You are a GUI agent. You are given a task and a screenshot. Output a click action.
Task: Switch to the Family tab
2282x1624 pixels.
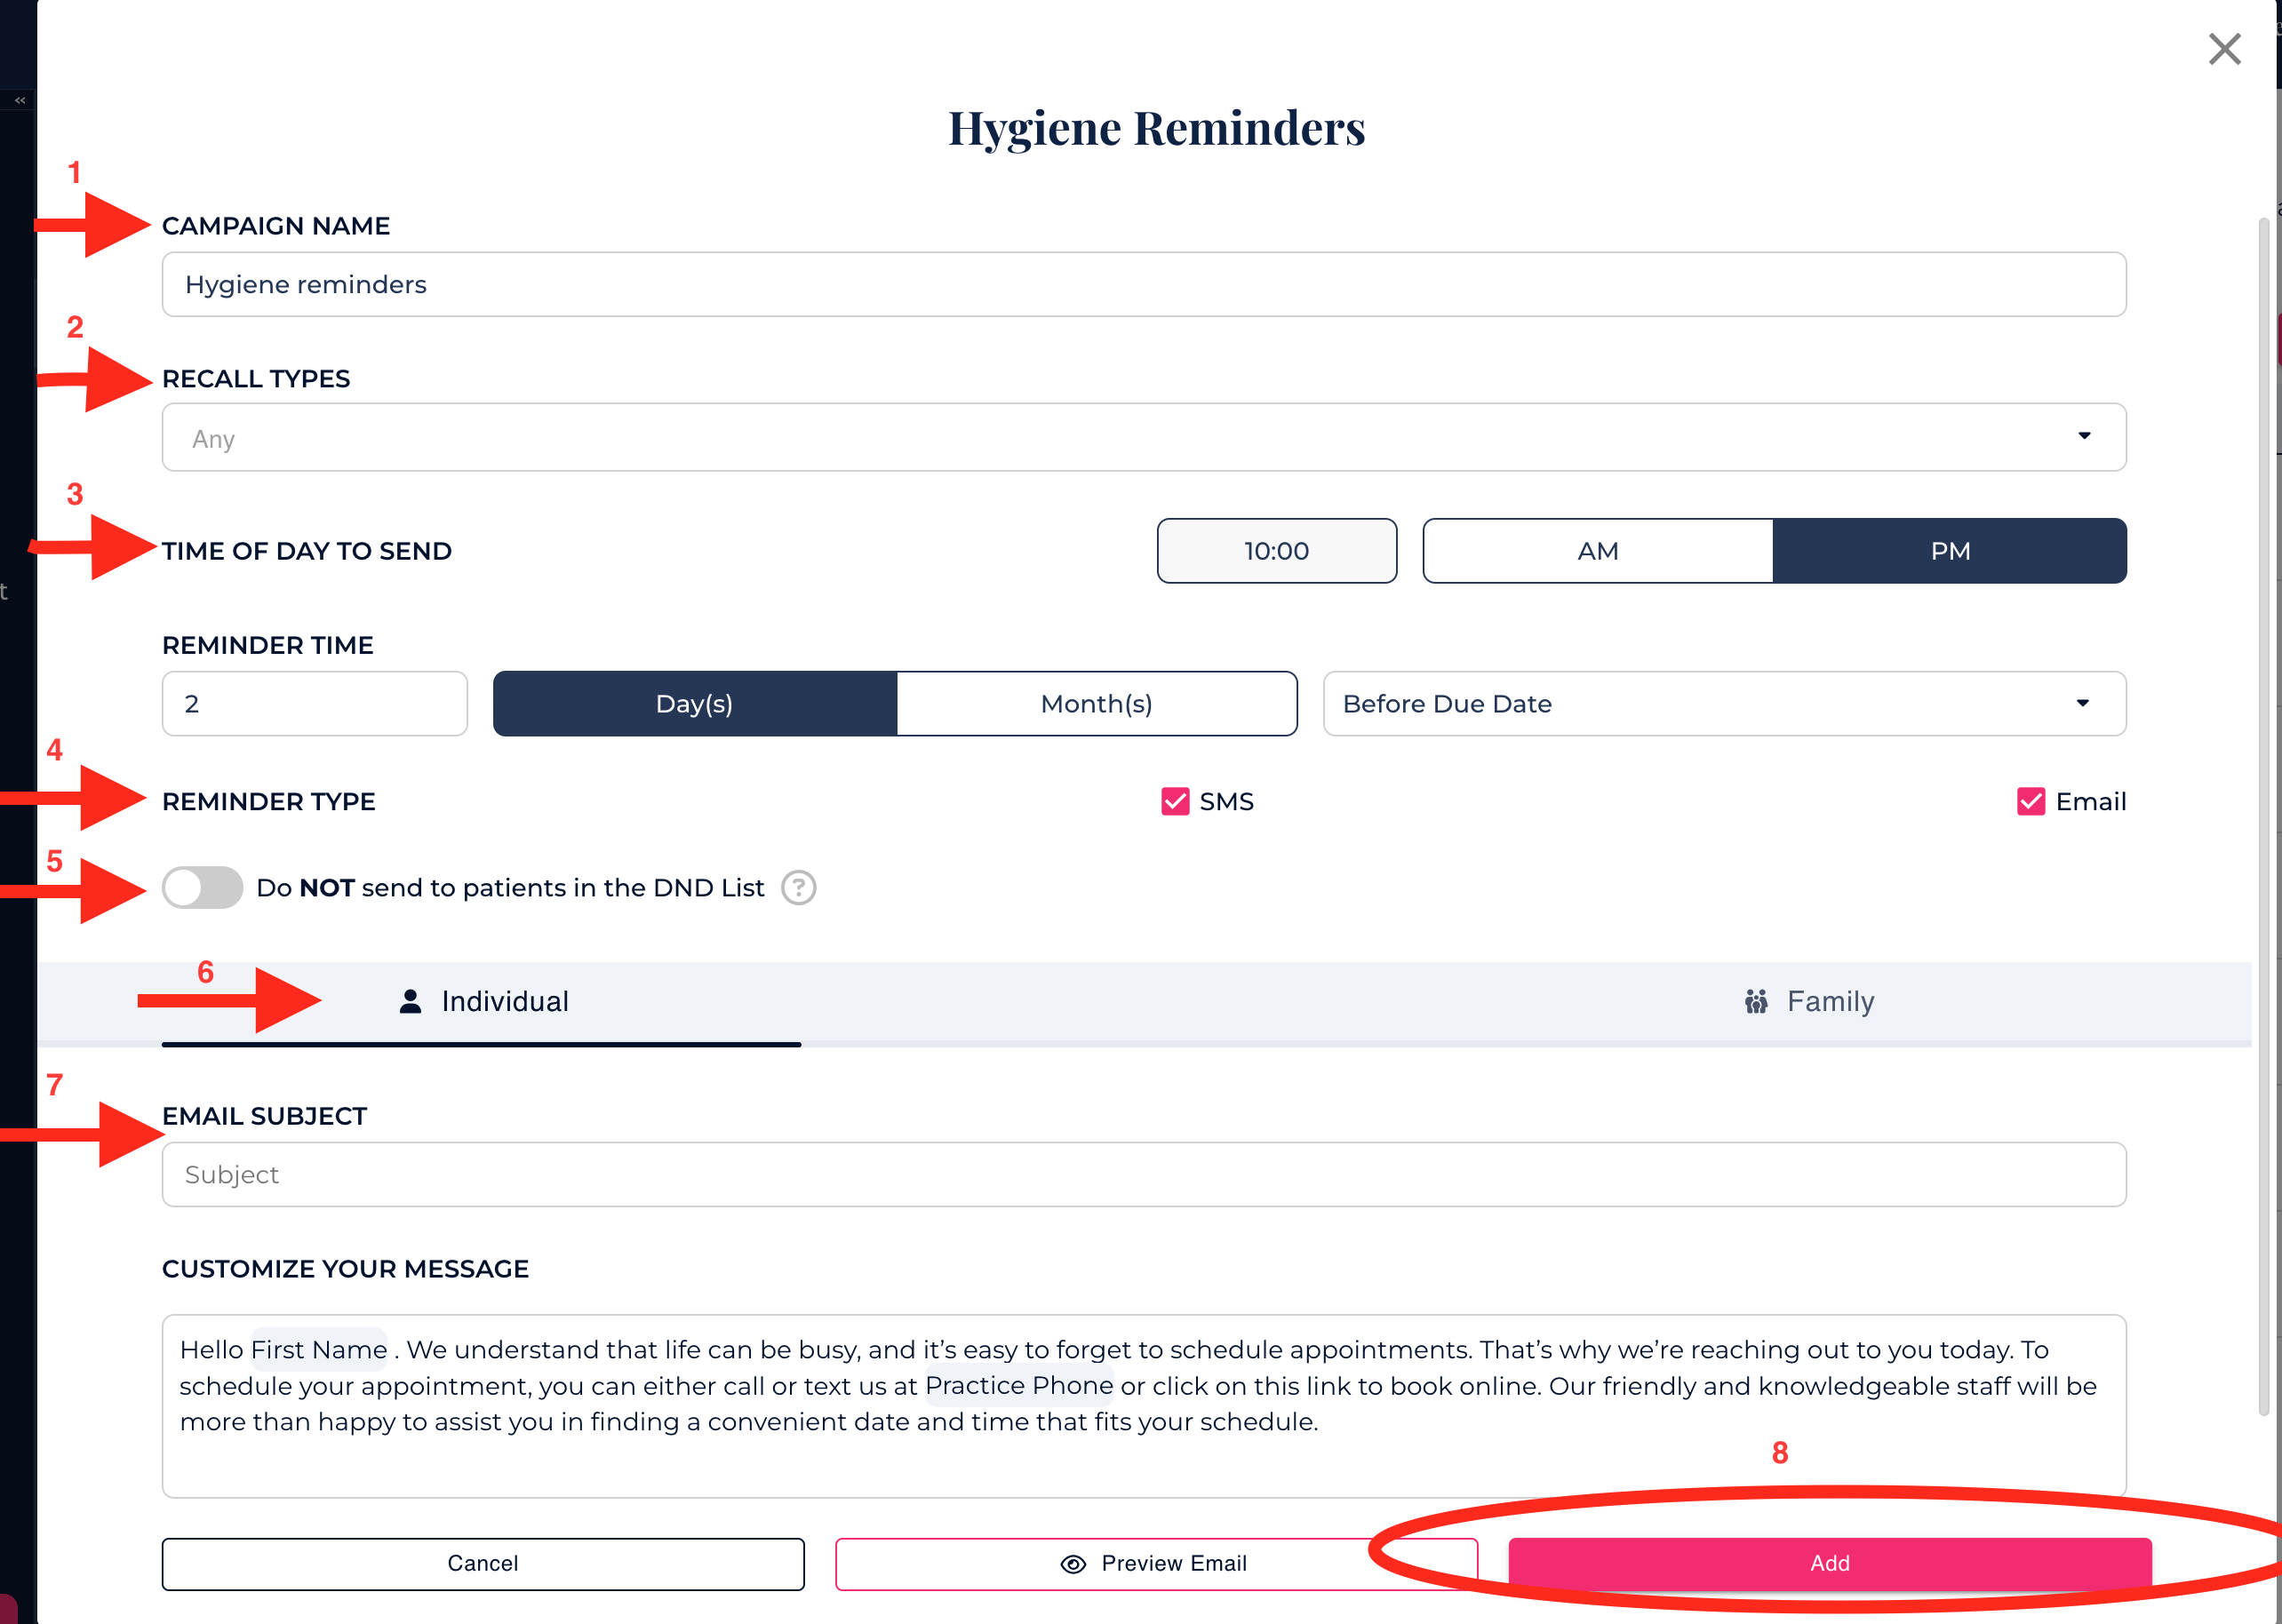(x=1809, y=1001)
